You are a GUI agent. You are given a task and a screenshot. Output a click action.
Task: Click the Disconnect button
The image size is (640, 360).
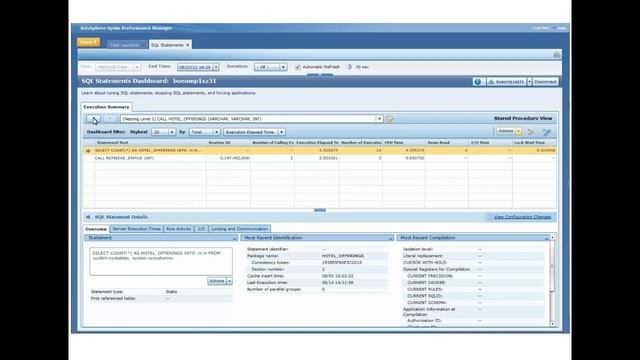click(545, 82)
